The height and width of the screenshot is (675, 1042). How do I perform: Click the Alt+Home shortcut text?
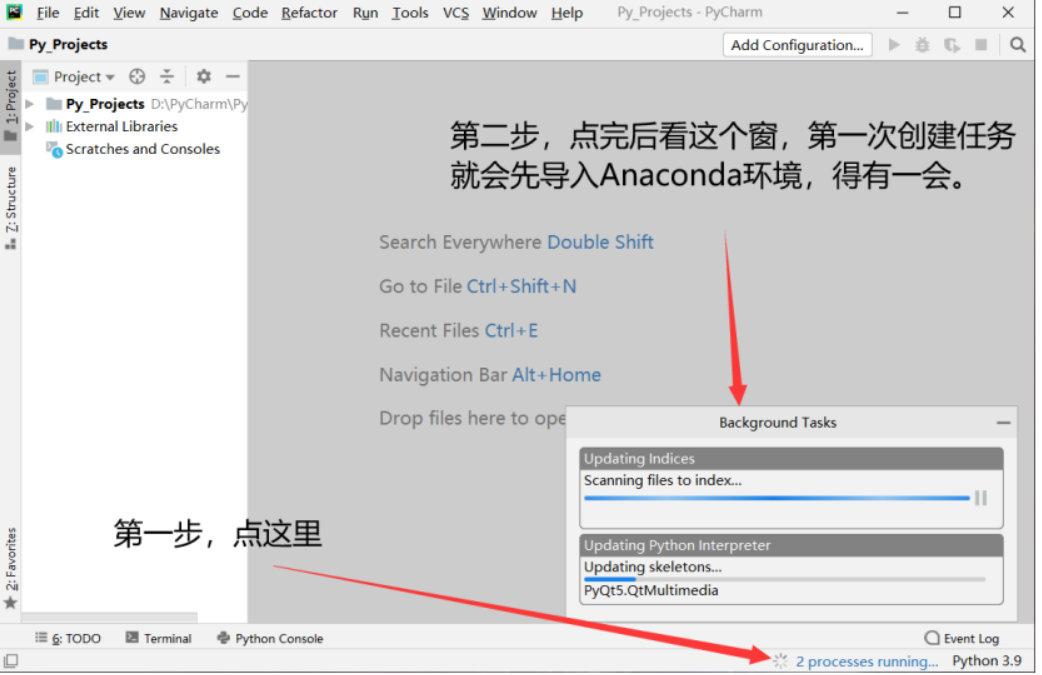pos(556,375)
